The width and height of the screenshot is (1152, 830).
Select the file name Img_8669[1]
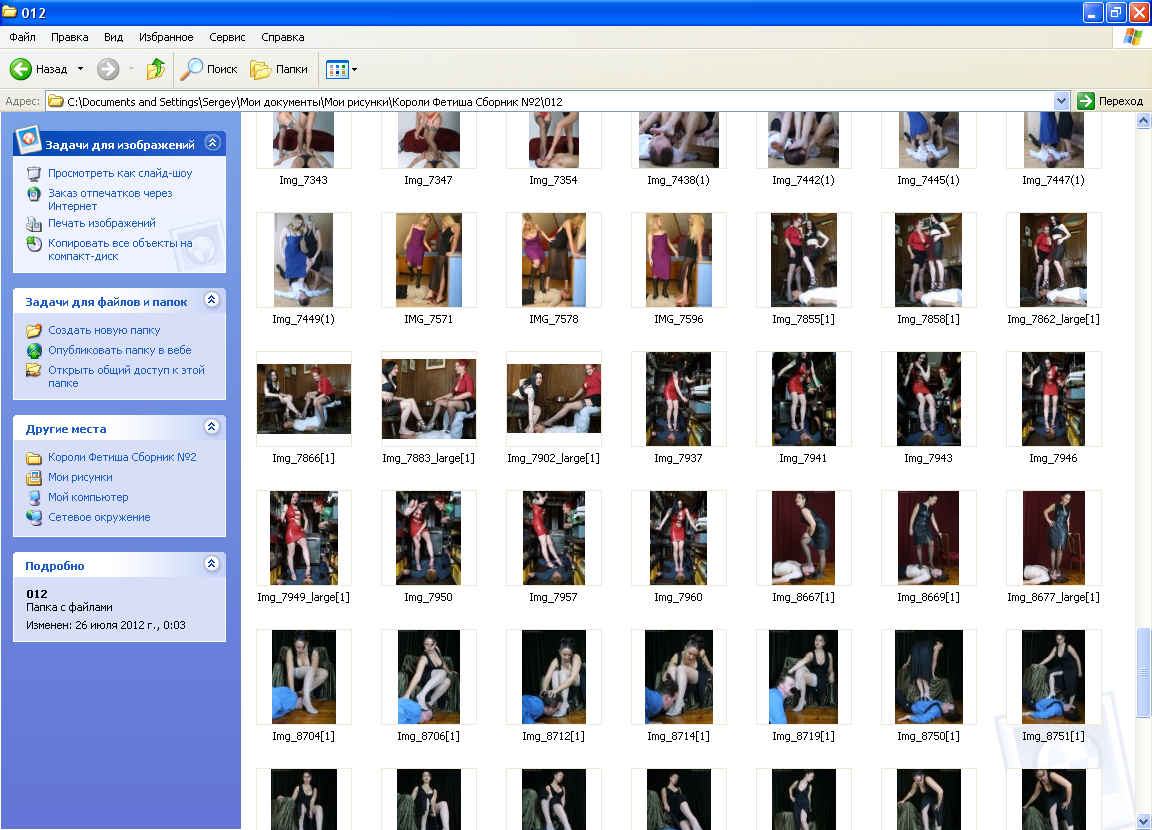pyautogui.click(x=928, y=597)
